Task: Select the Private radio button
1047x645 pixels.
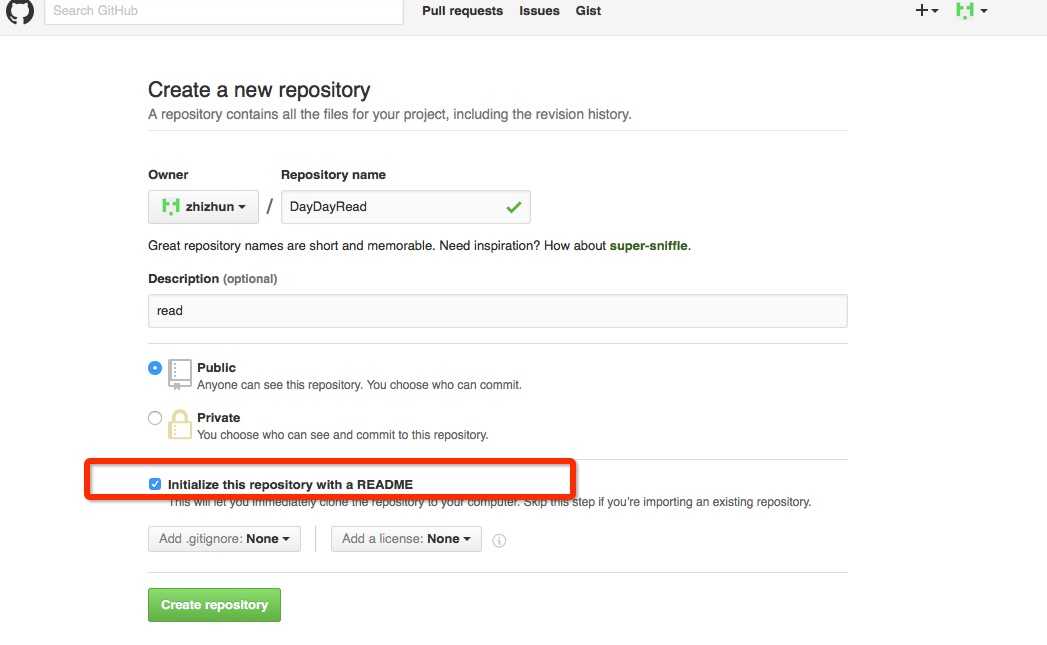Action: click(155, 418)
